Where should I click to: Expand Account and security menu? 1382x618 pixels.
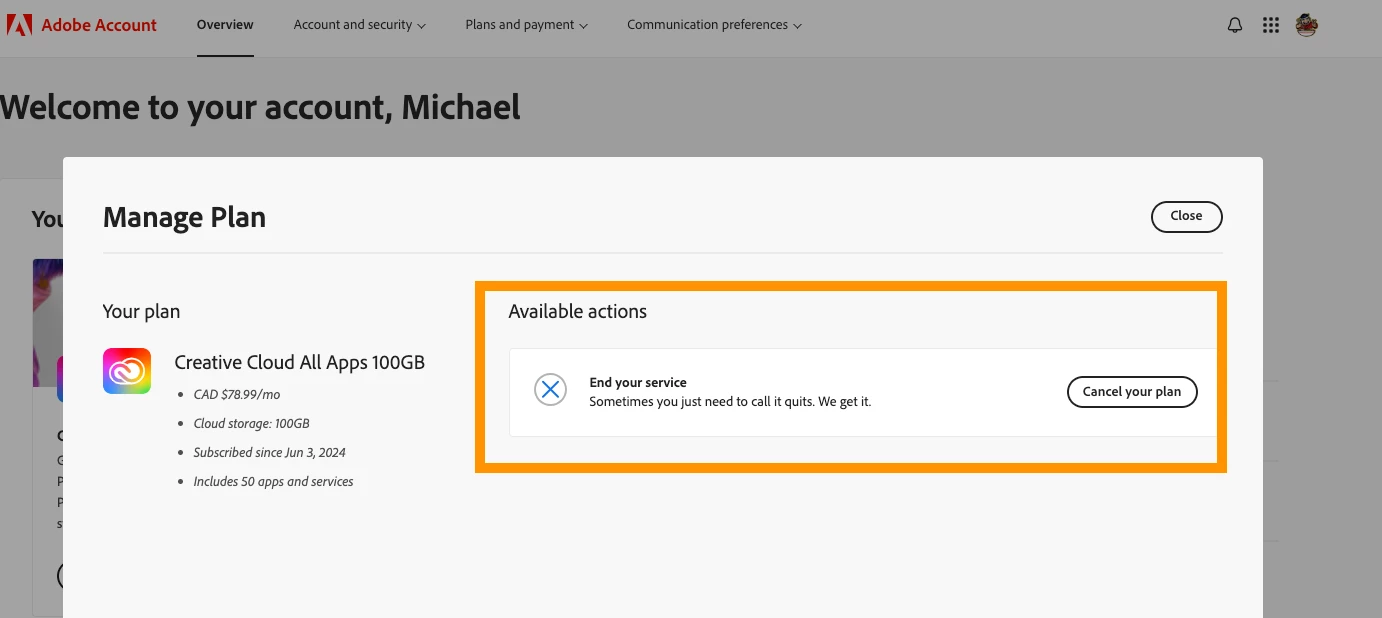tap(360, 25)
